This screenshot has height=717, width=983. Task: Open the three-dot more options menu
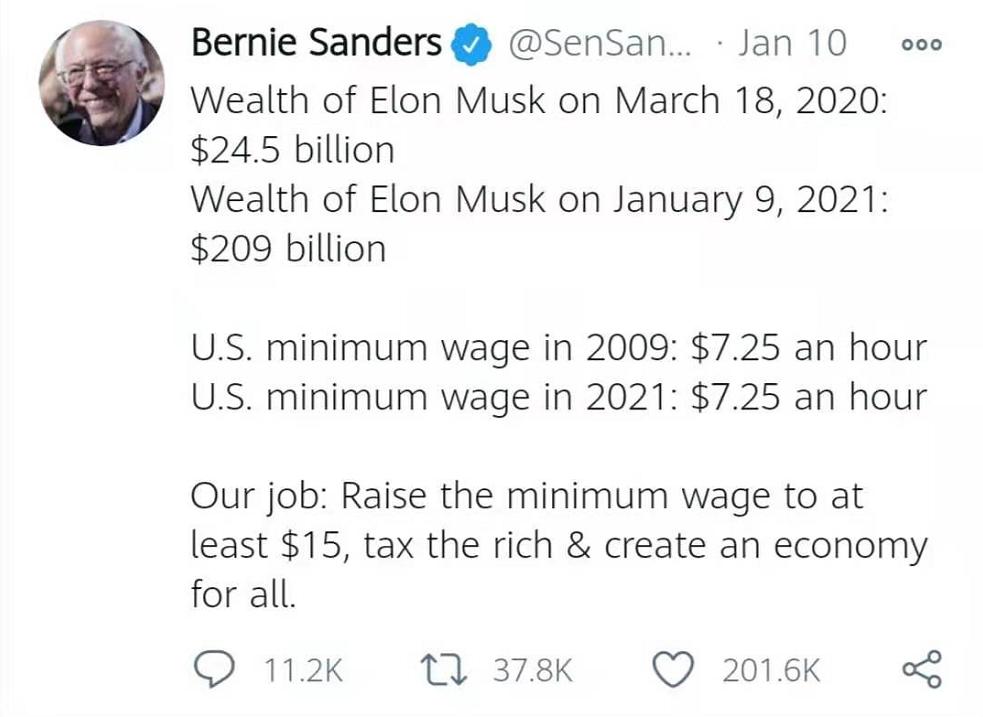920,45
